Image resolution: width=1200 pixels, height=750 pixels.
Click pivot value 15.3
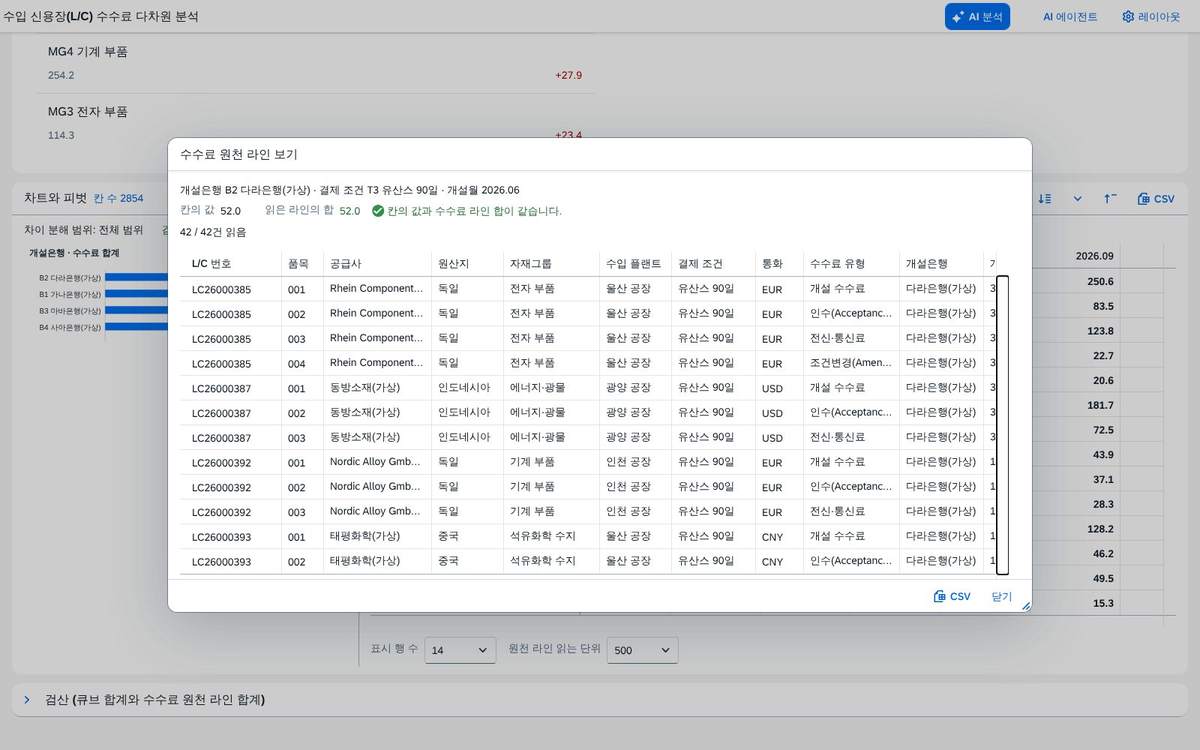[1104, 603]
